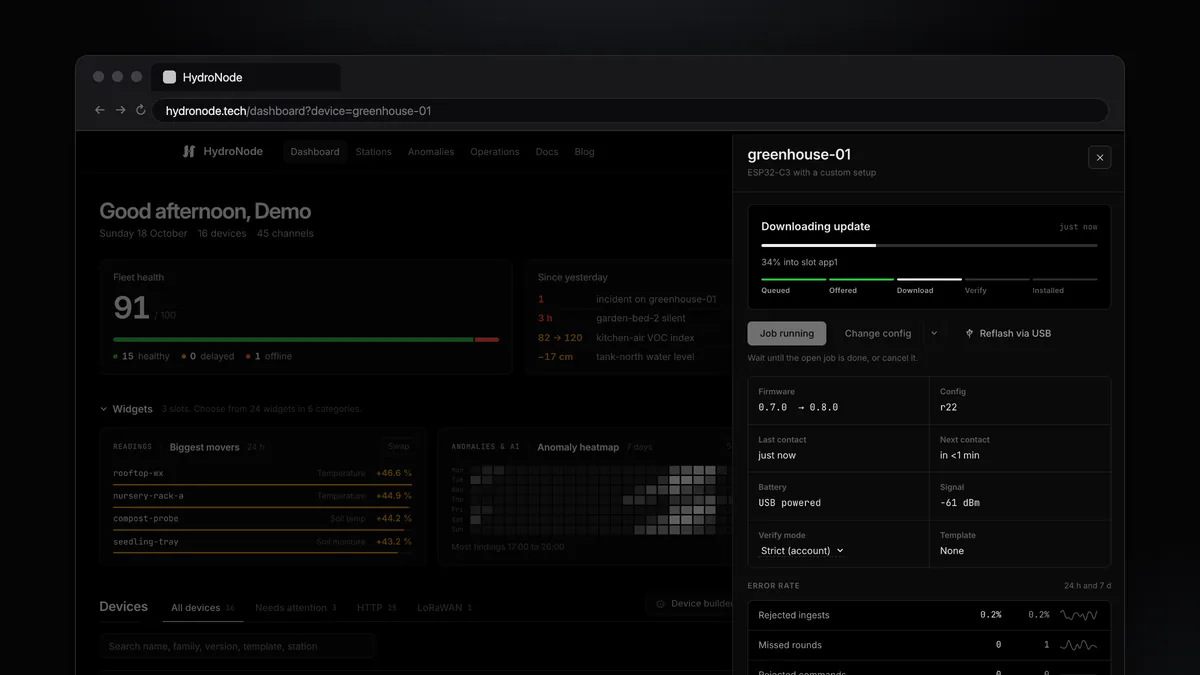1200x675 pixels.
Task: Click the gear icon on Device builder
Action: (x=661, y=604)
